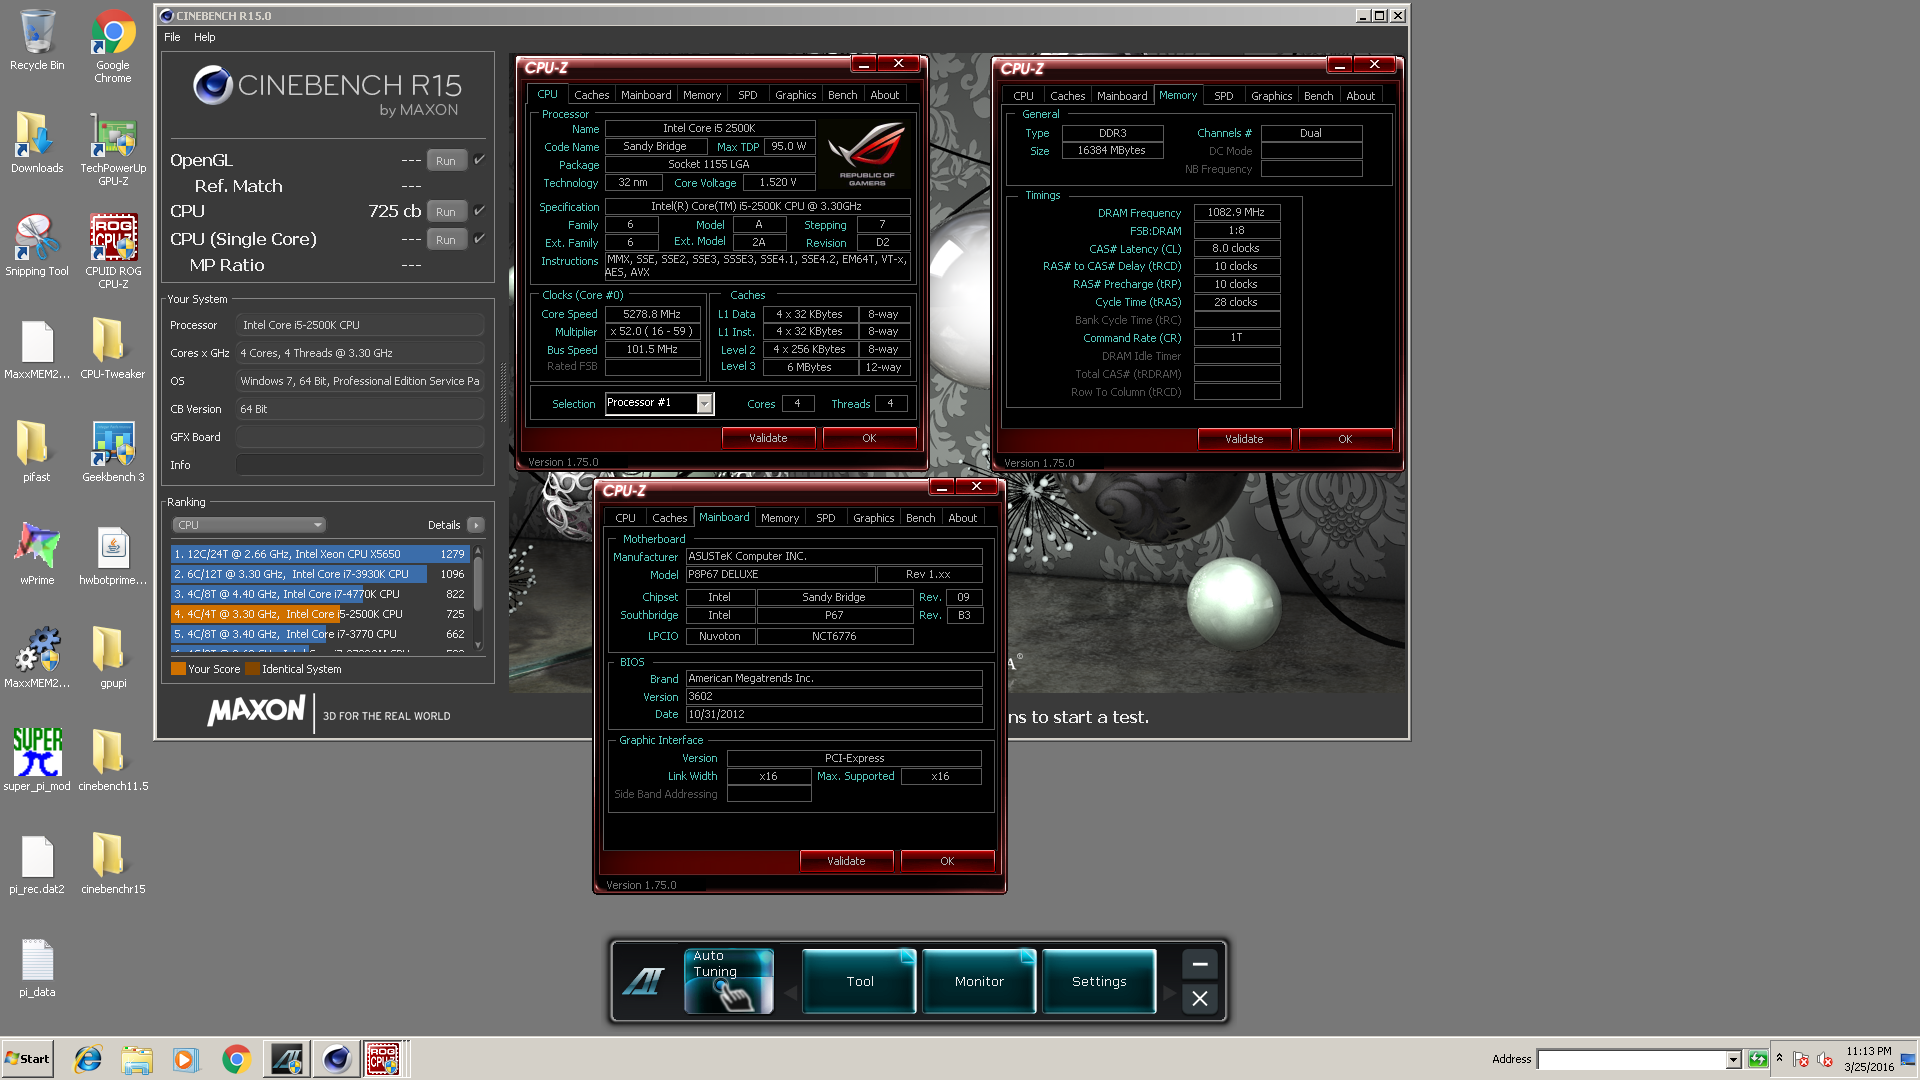Image resolution: width=1920 pixels, height=1080 pixels.
Task: Minimize the AI Suite bar
Action: click(1200, 964)
